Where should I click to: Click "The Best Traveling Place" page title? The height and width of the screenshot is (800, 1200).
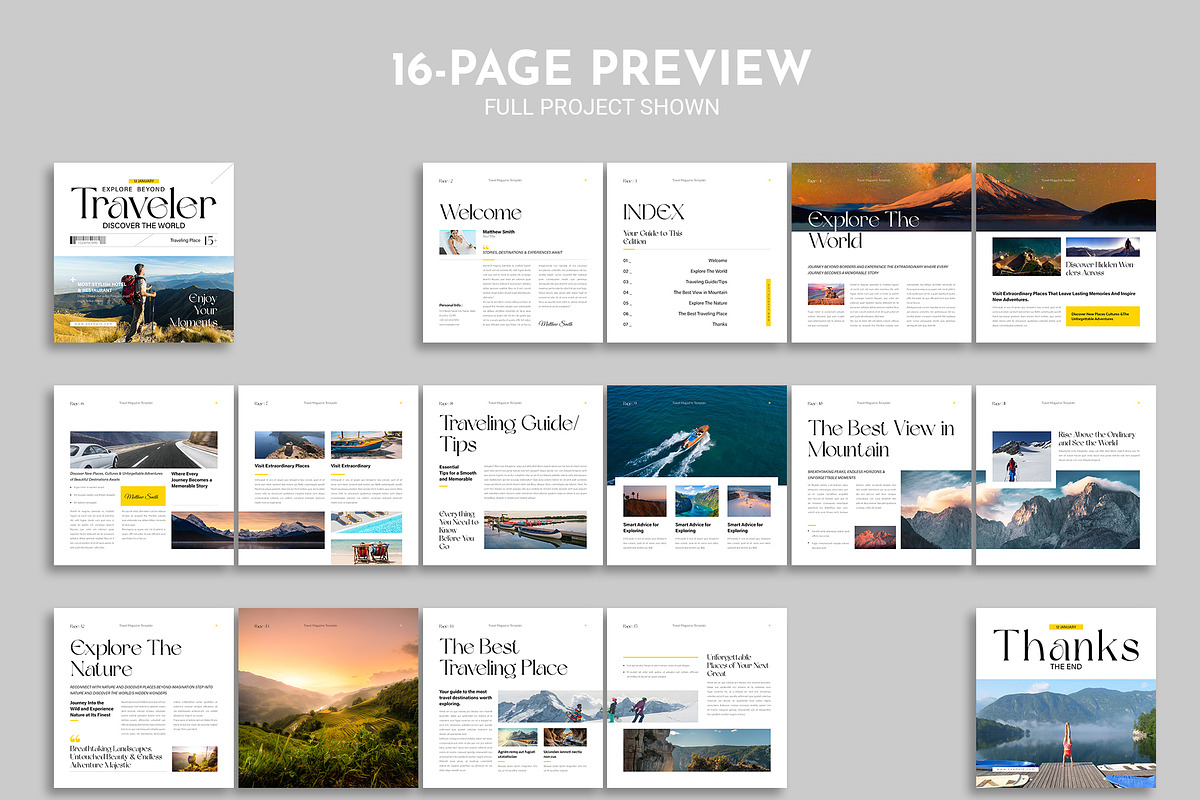(x=503, y=657)
